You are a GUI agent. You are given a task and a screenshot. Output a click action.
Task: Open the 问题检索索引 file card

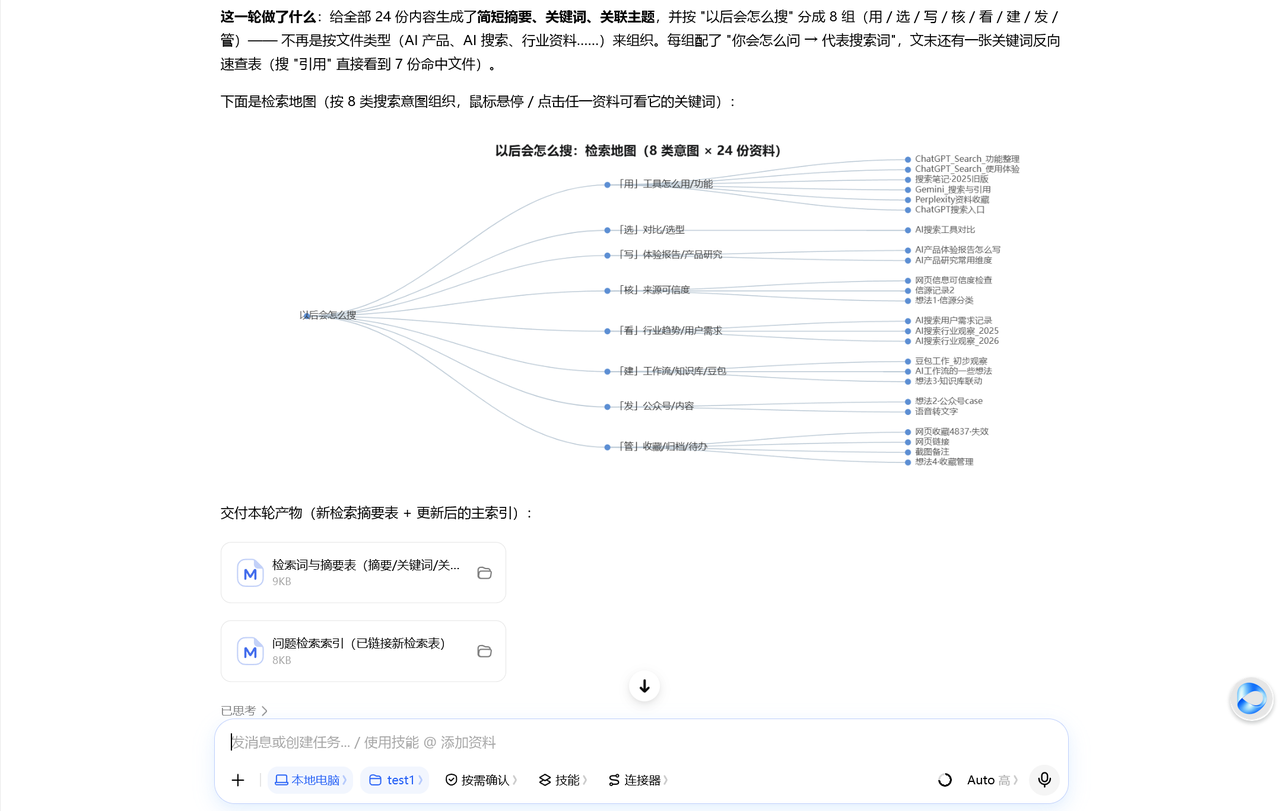coord(363,651)
